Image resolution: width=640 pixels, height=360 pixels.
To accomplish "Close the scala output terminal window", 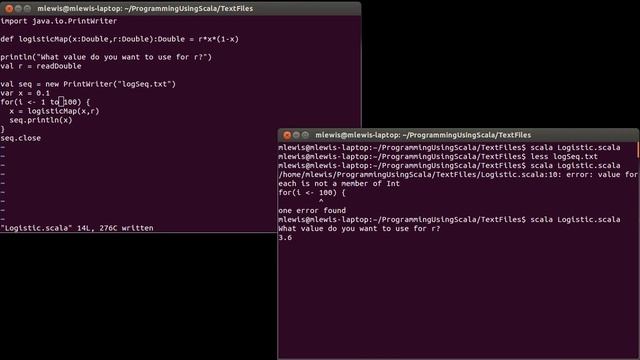I will [287, 135].
